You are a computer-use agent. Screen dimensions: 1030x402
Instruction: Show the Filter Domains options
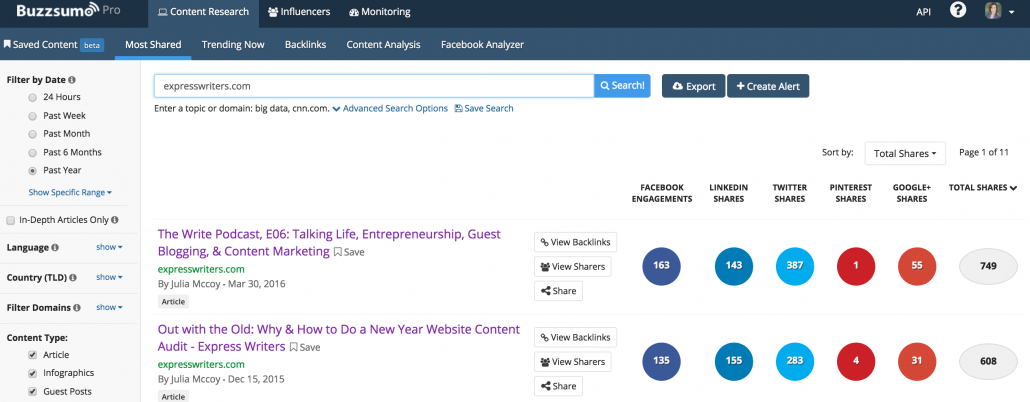tap(109, 307)
